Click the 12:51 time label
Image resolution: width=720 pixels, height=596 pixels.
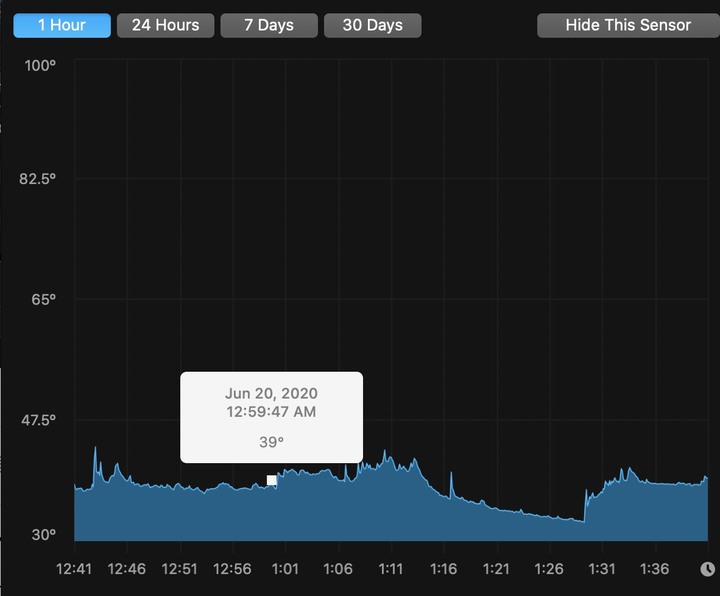click(180, 569)
